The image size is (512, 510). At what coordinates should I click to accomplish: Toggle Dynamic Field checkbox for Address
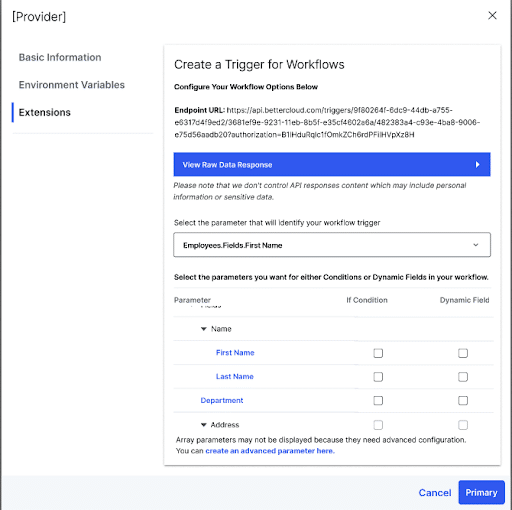click(463, 425)
